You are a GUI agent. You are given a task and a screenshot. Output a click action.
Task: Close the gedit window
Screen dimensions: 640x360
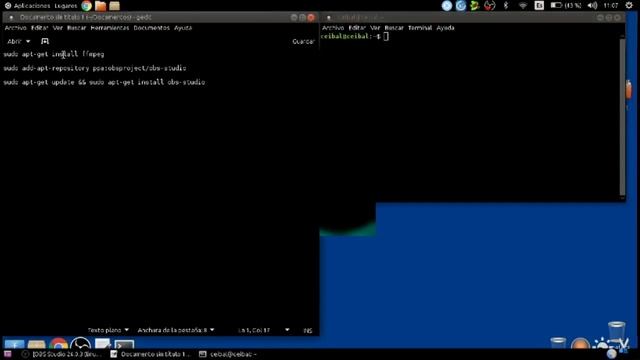(311, 17)
